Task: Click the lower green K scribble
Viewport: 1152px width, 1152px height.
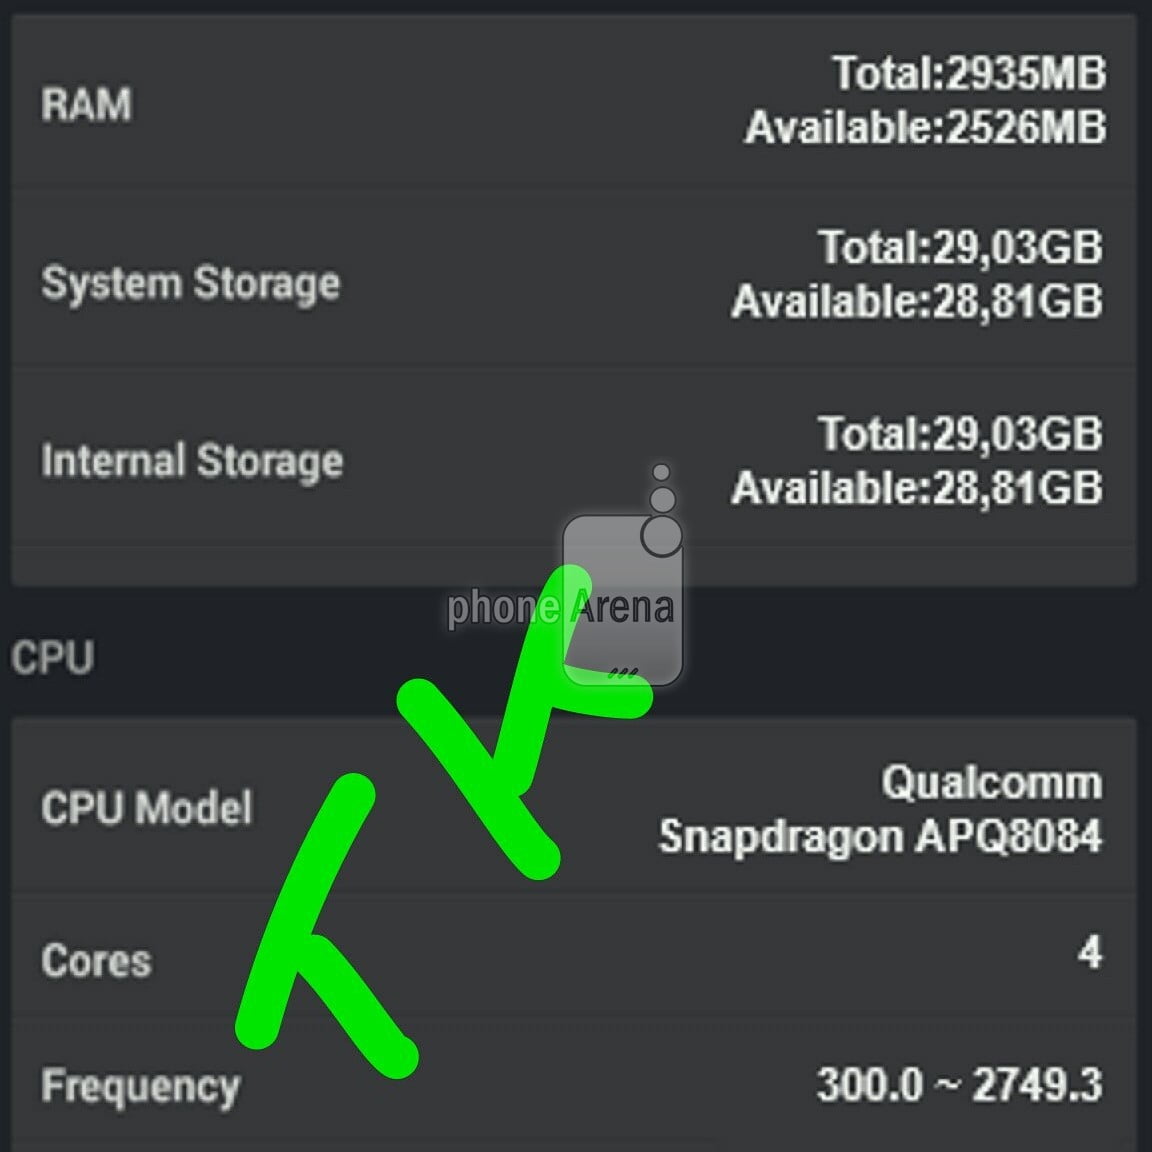Action: click(x=310, y=940)
